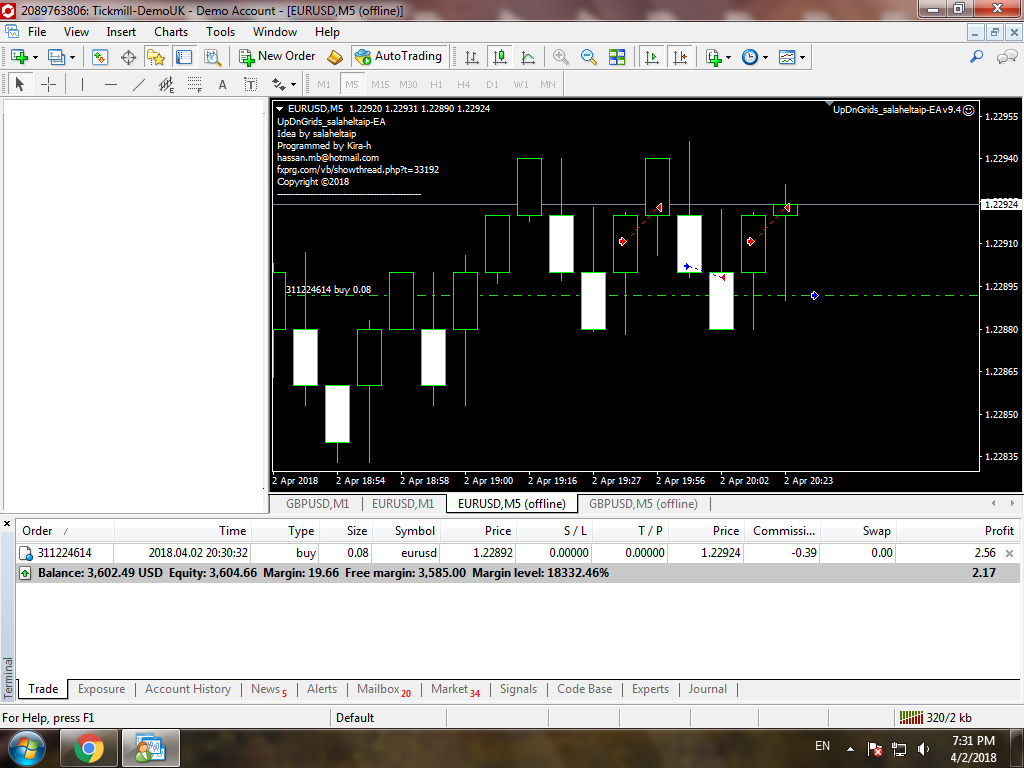The image size is (1024, 779).
Task: Select the Cursor arrow tool
Action: point(20,84)
